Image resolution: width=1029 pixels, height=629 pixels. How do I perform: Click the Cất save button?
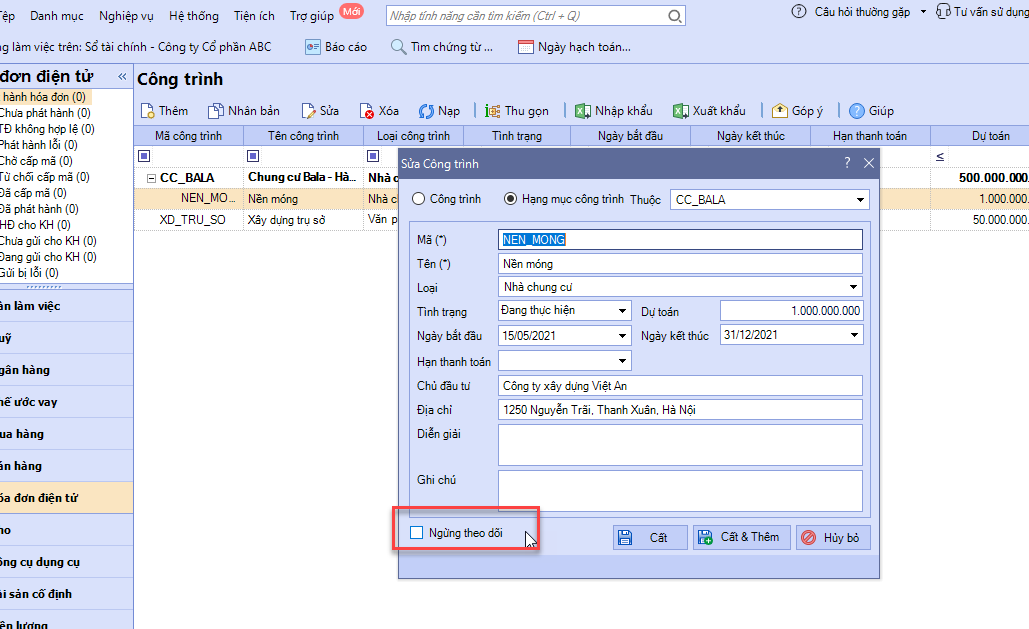(650, 537)
